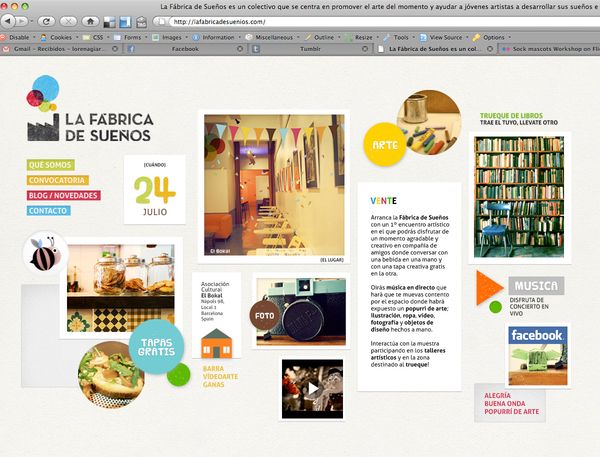Stop loading with the X button
The image size is (600, 457).
68,21
